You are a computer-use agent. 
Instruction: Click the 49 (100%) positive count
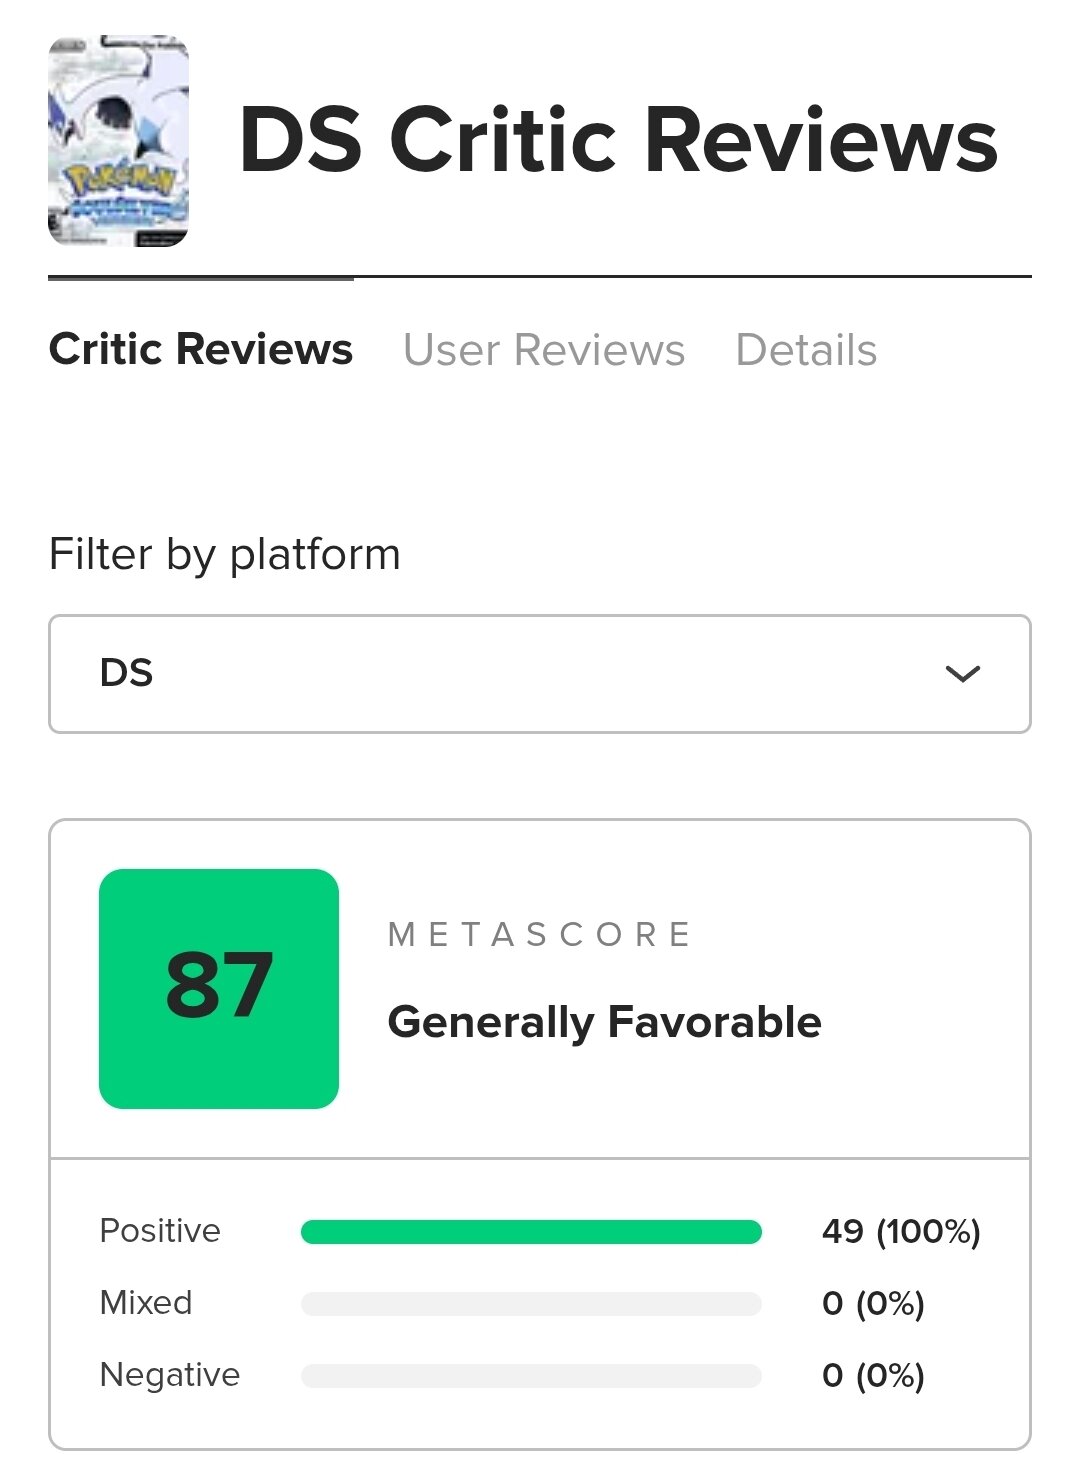click(901, 1231)
